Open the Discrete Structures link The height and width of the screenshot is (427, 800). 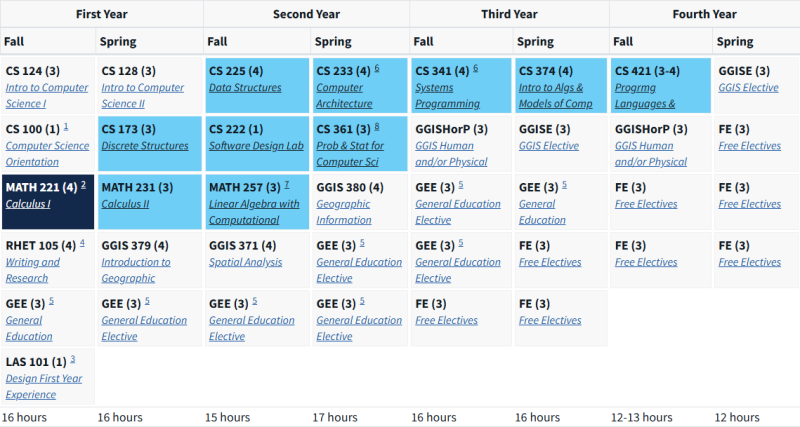tap(144, 146)
